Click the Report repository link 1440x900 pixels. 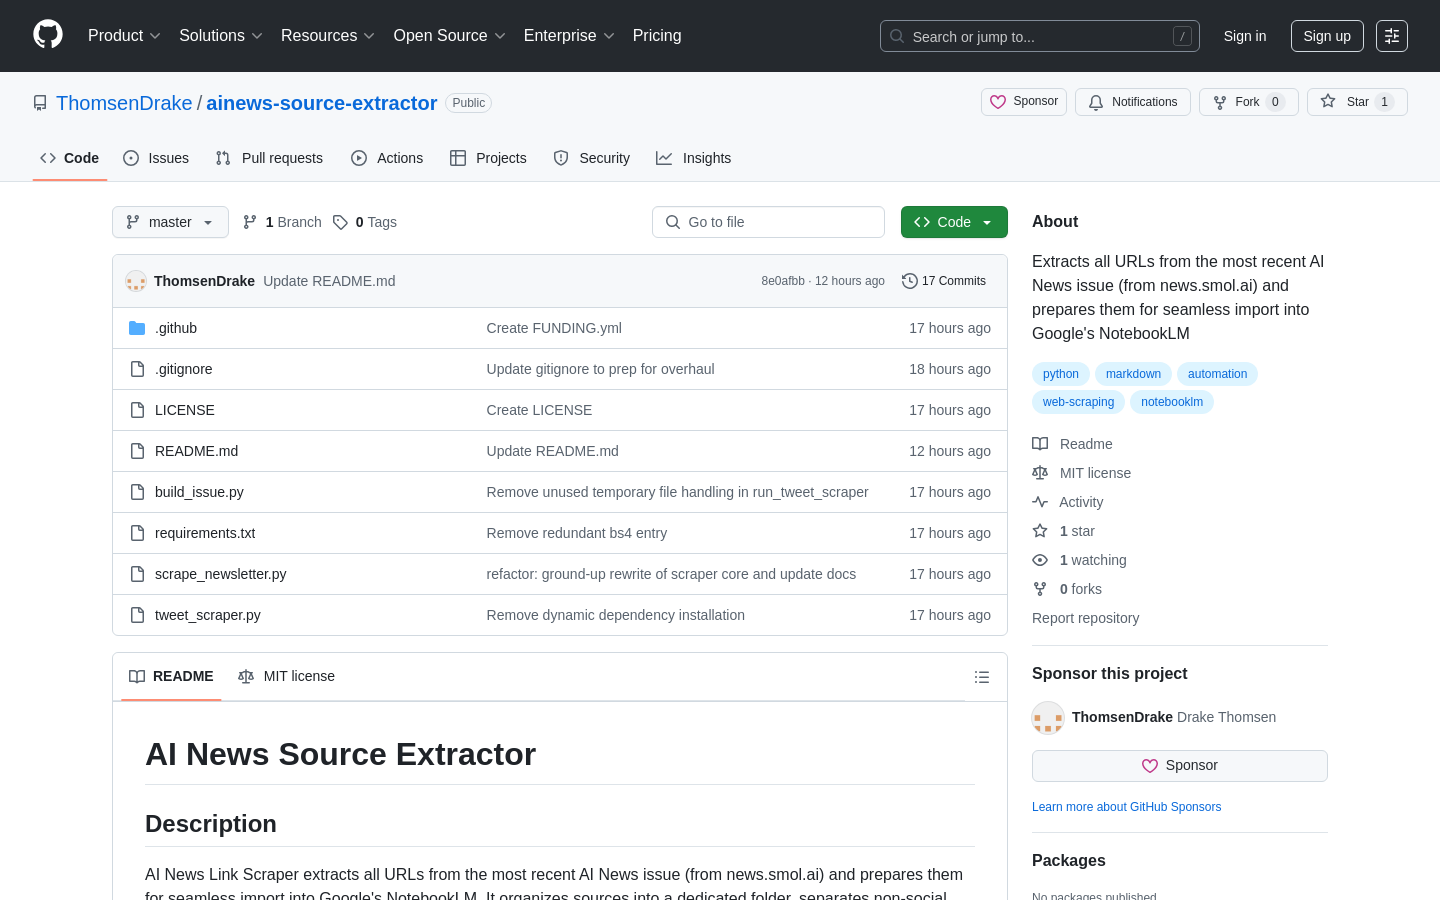point(1085,618)
